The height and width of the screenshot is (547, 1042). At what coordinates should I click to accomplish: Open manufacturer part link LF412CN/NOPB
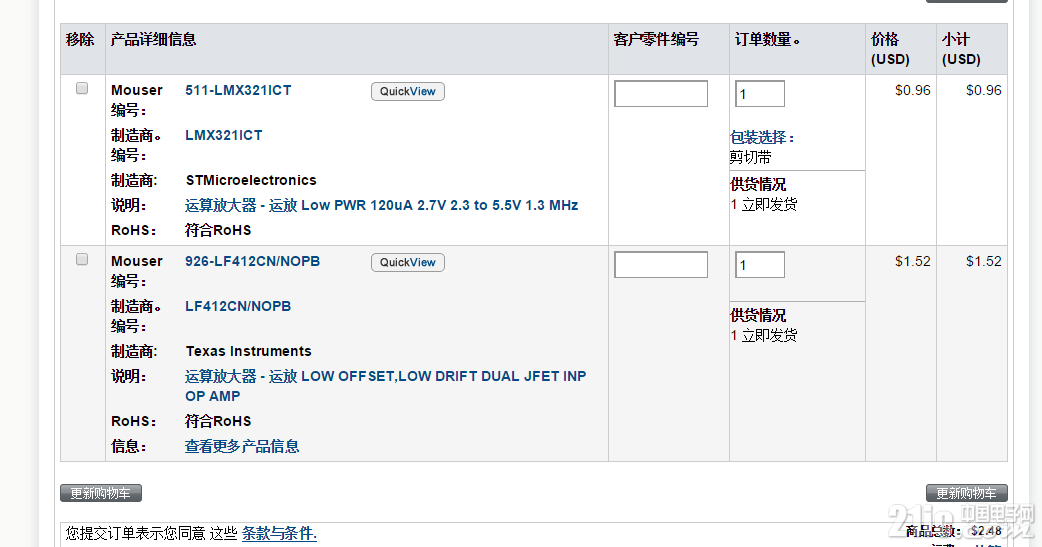238,306
